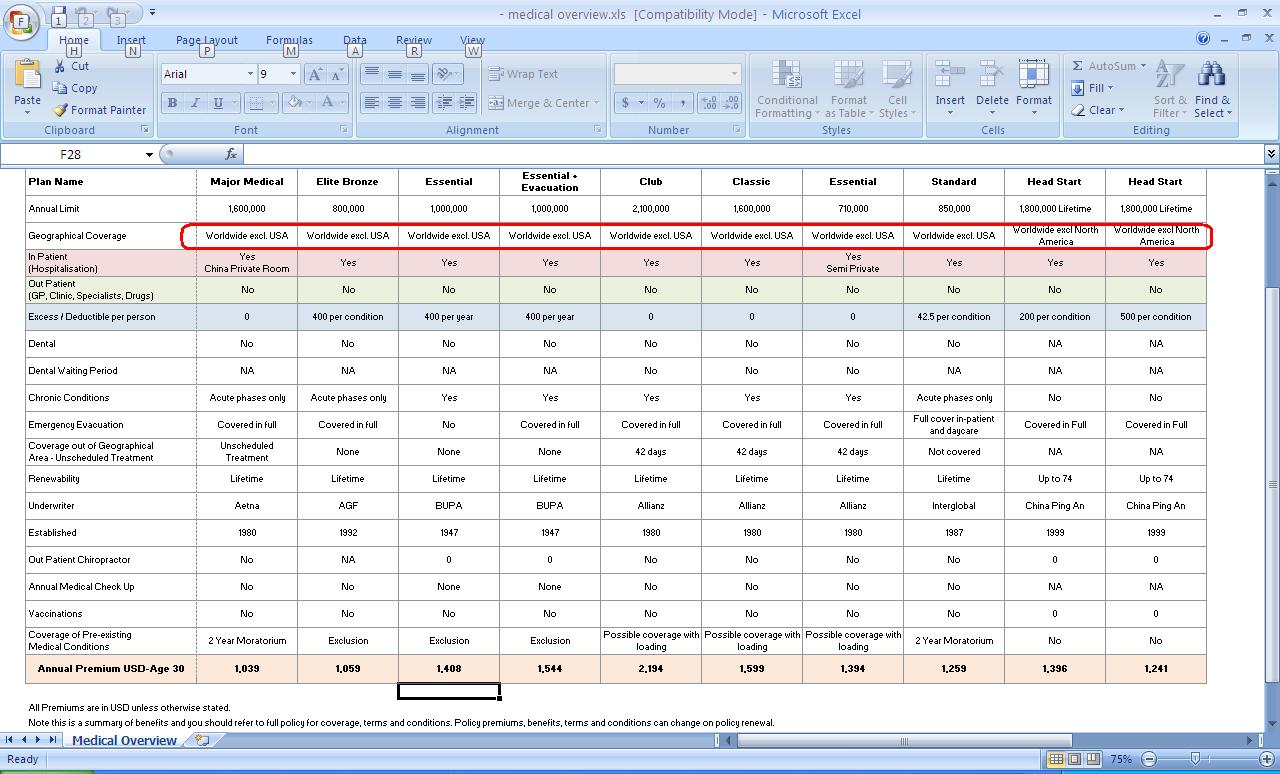Open Sort & Filter options
The width and height of the screenshot is (1280, 774).
click(1170, 89)
